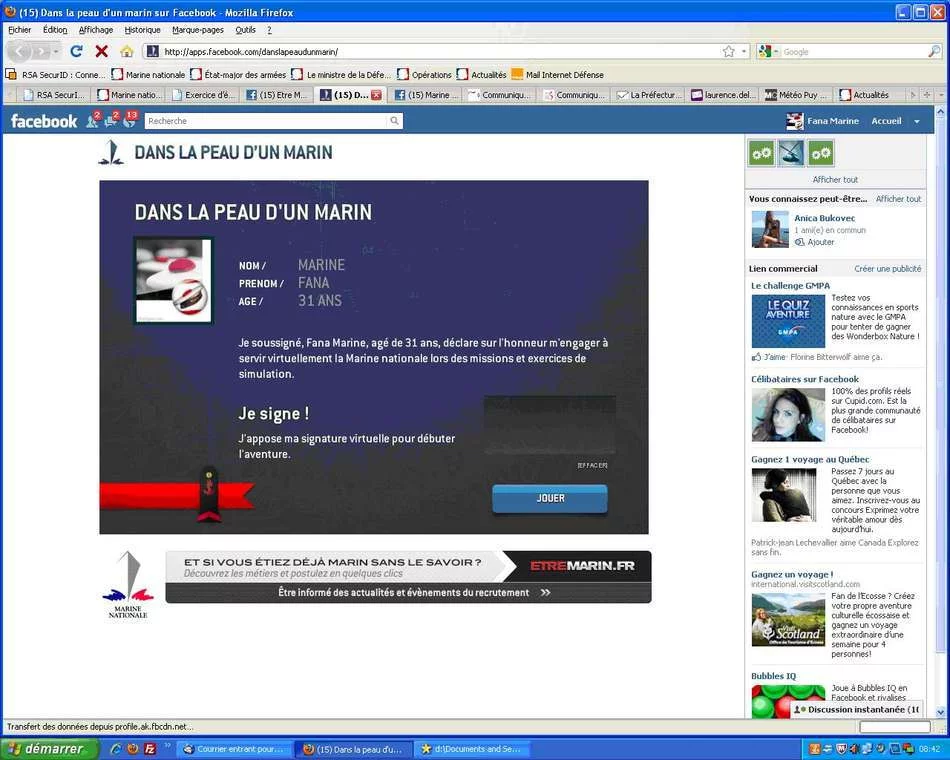
Task: Open Facebook notifications globe icon
Action: pyautogui.click(x=129, y=120)
